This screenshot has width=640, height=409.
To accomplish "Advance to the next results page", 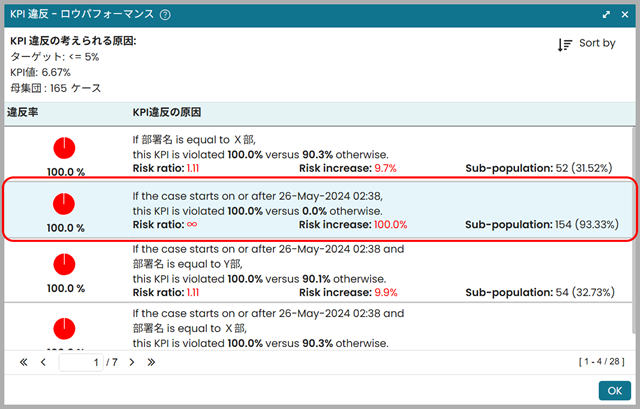I will click(x=131, y=361).
